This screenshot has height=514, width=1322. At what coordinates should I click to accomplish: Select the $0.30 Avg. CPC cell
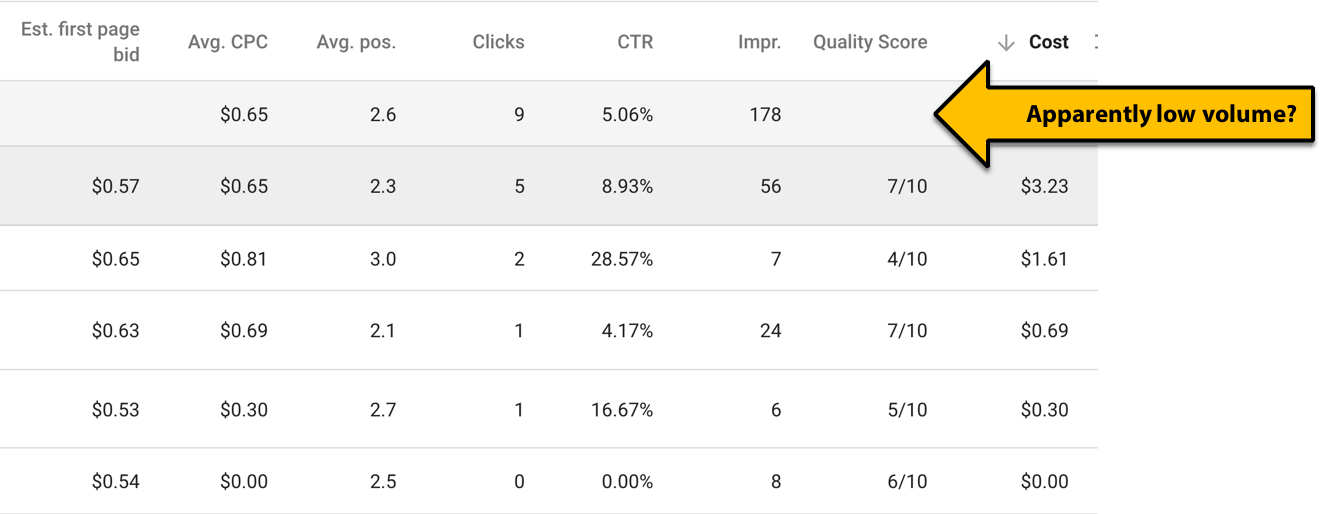244,410
